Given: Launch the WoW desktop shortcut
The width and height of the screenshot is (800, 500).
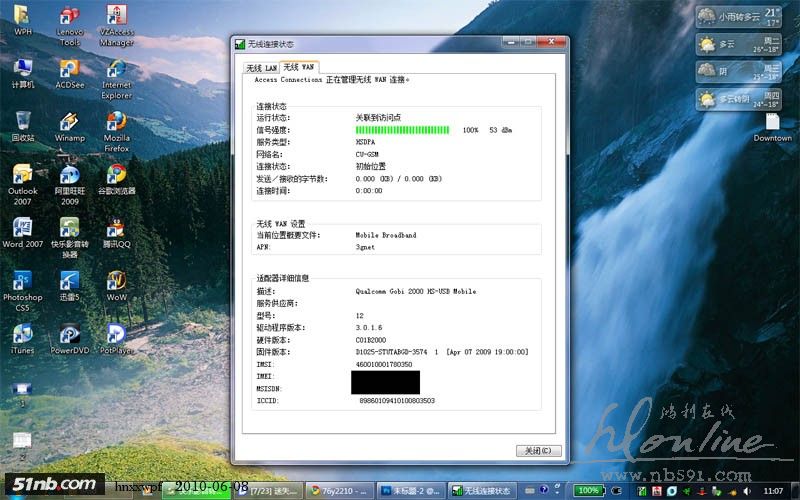Looking at the screenshot, I should pyautogui.click(x=117, y=280).
